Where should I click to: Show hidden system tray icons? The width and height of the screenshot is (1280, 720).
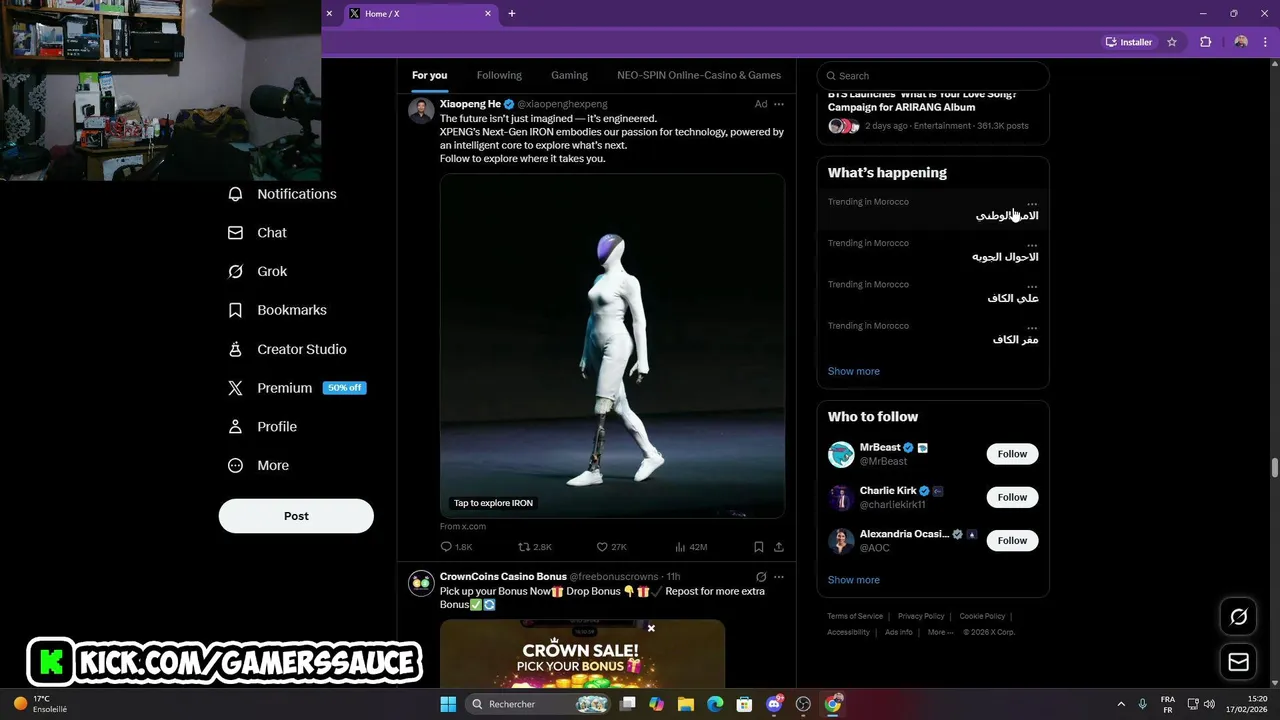[1120, 704]
